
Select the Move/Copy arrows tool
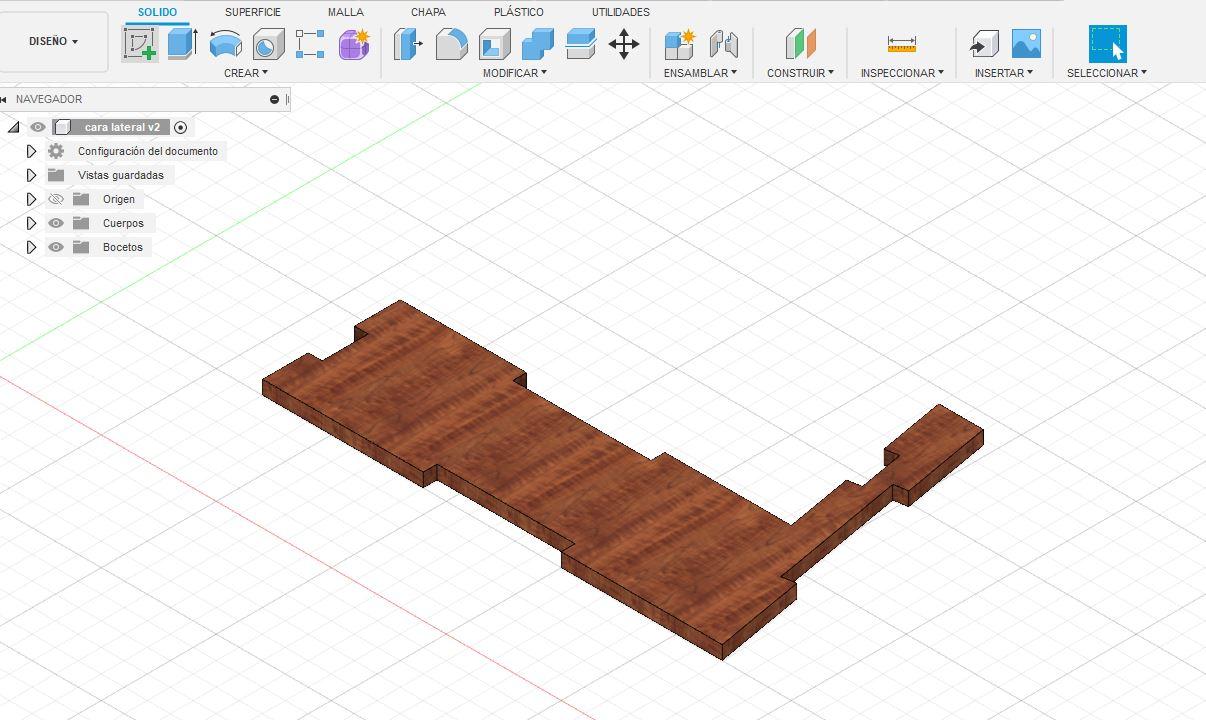click(624, 44)
